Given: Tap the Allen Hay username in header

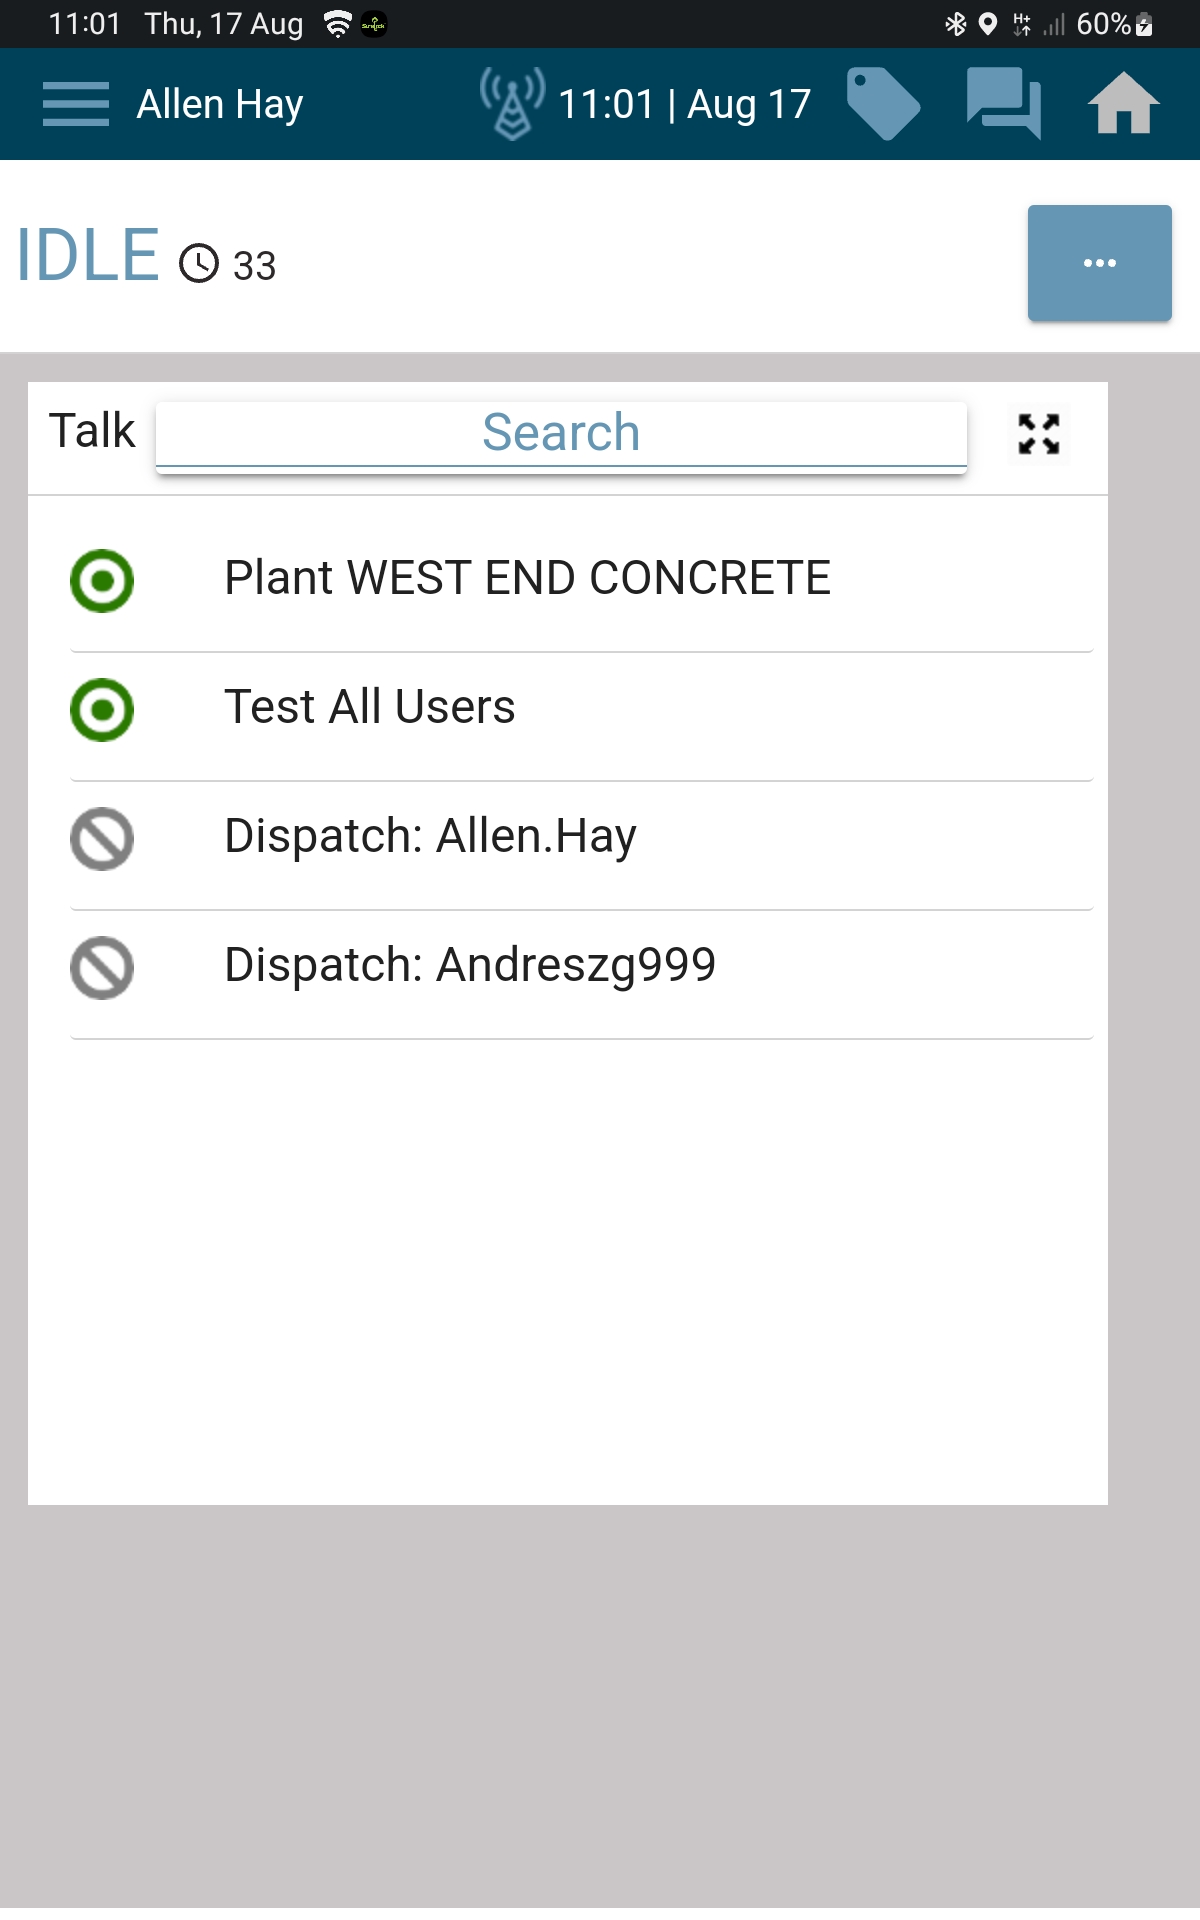Looking at the screenshot, I should [x=220, y=104].
